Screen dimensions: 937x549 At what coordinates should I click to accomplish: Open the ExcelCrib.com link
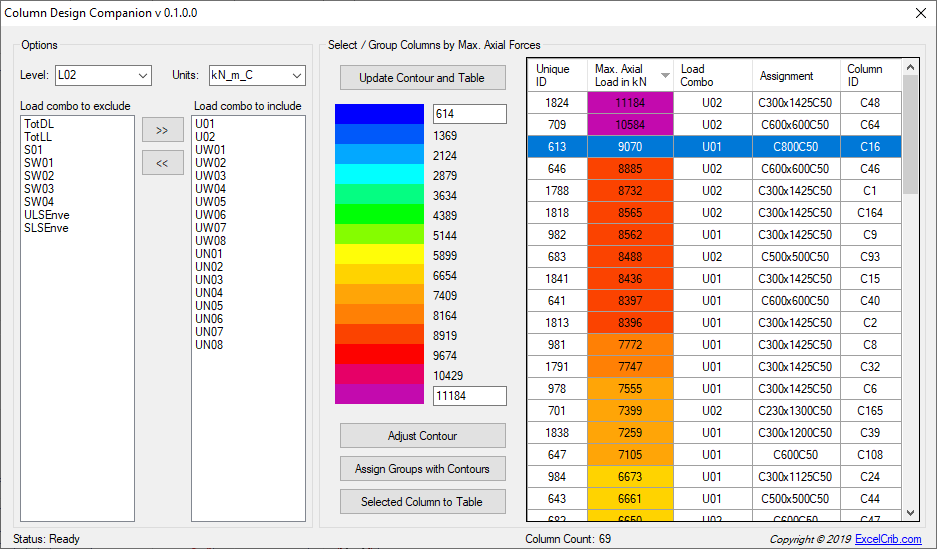point(888,539)
